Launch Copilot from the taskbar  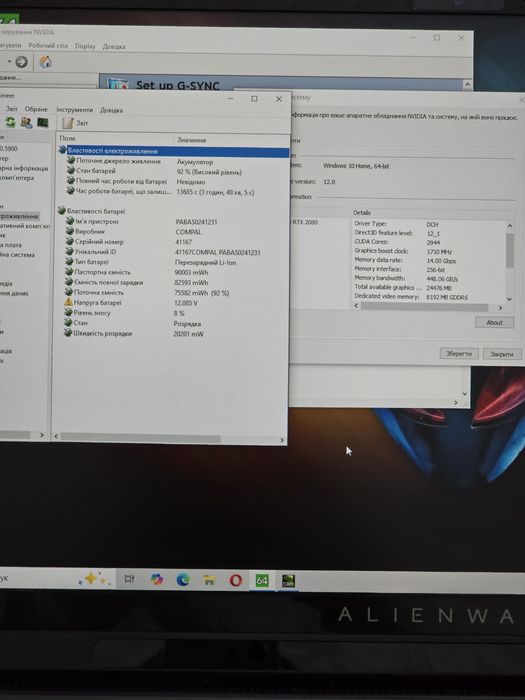click(x=157, y=579)
